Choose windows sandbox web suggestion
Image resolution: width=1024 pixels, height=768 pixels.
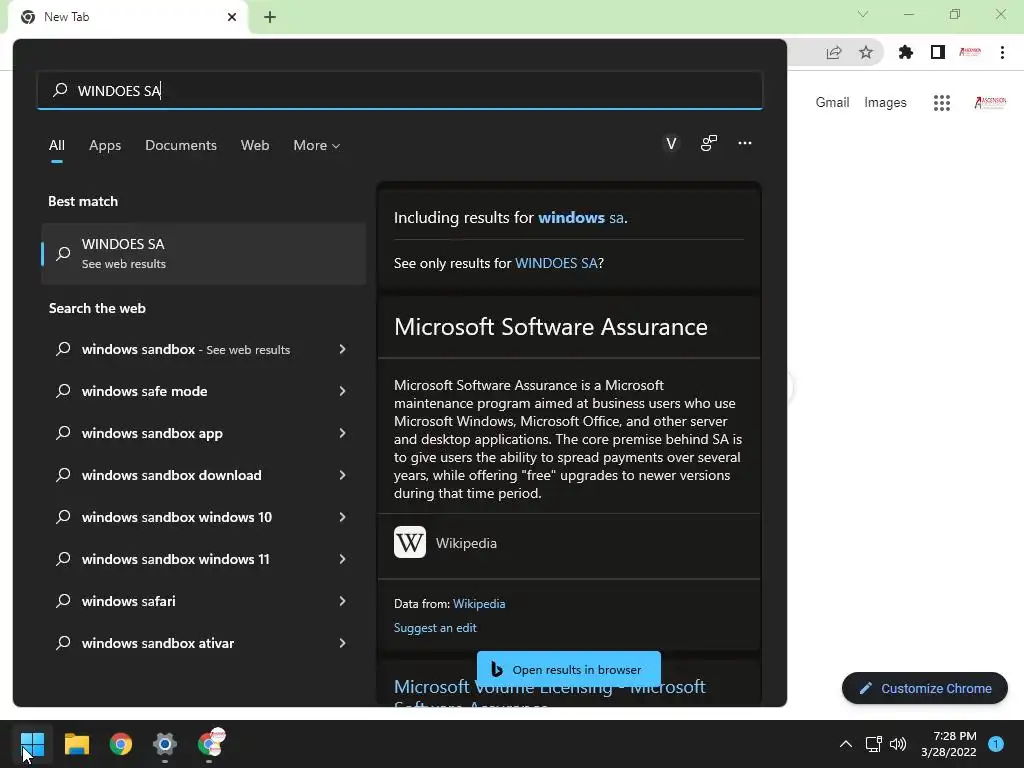pyautogui.click(x=186, y=349)
